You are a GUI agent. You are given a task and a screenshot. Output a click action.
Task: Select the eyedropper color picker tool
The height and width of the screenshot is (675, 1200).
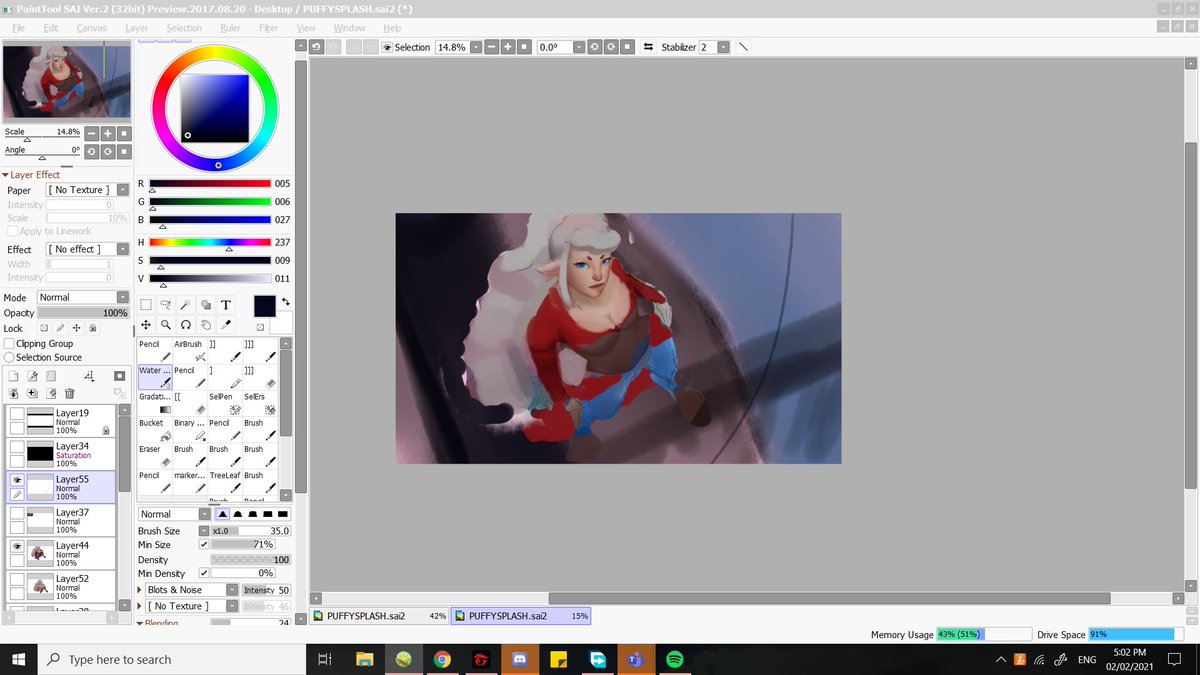(226, 325)
